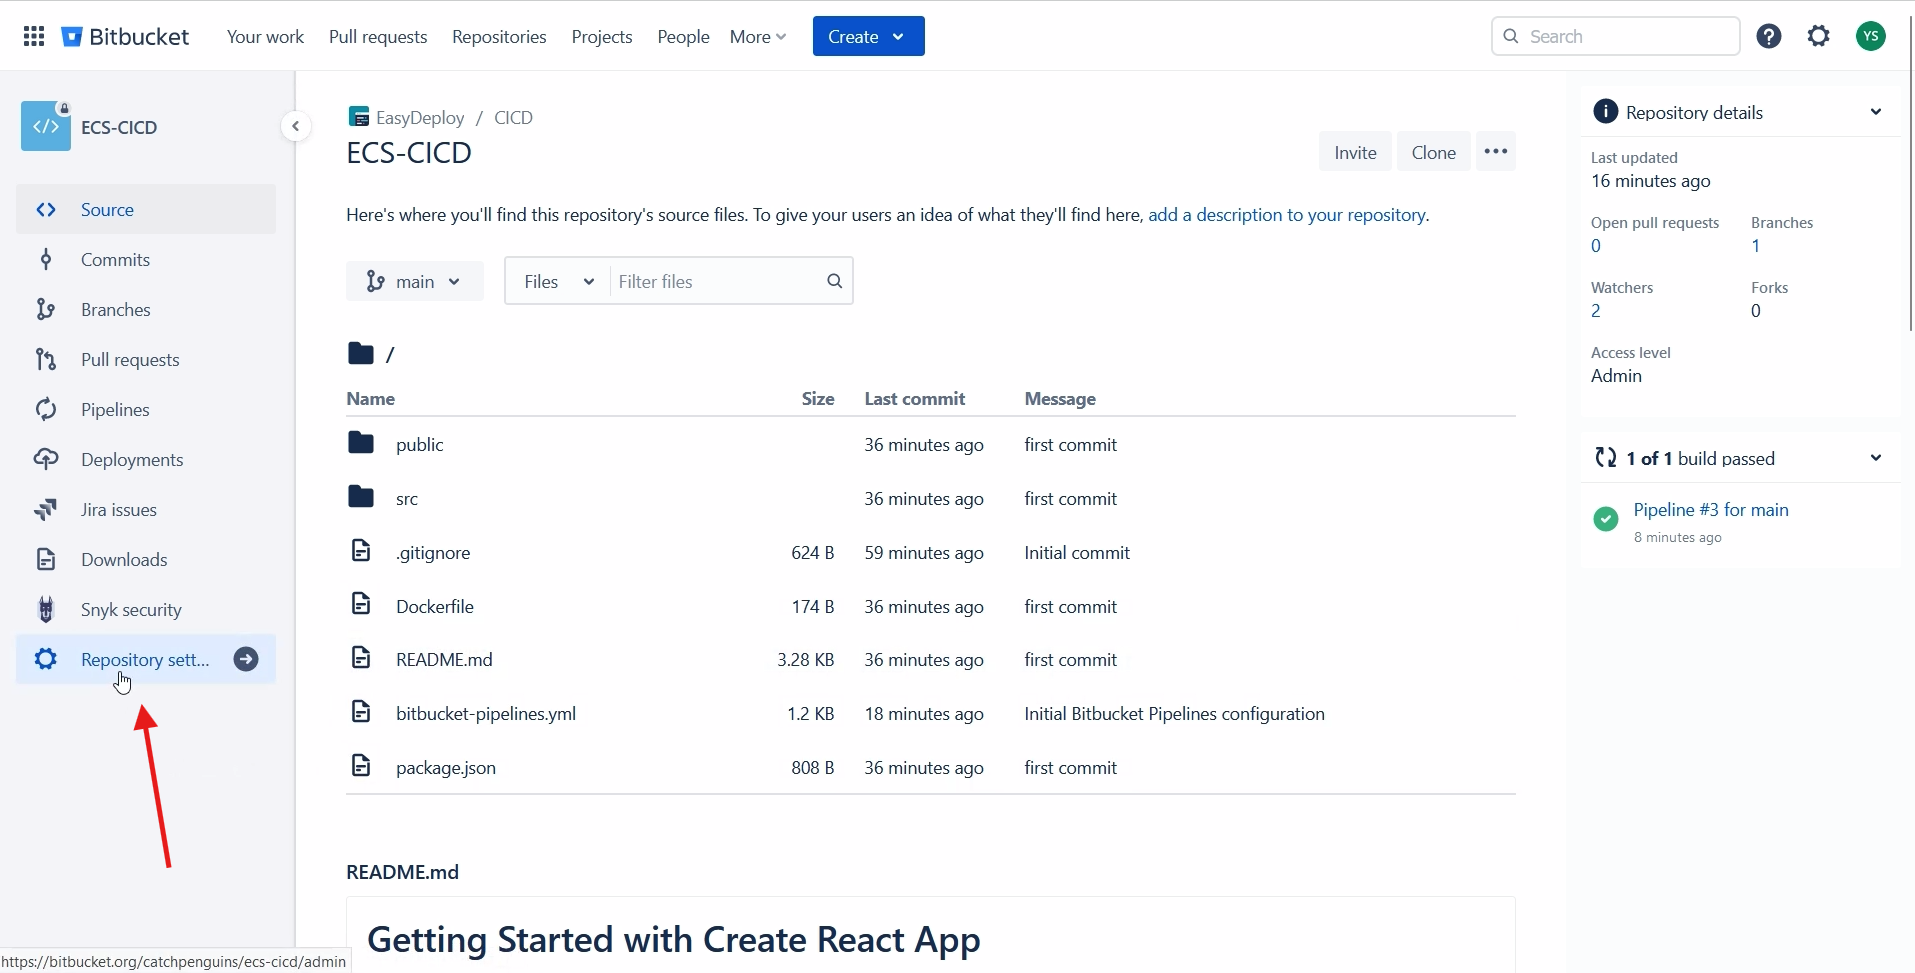1915x973 pixels.
Task: Click the Branches count 1
Action: 1755,246
